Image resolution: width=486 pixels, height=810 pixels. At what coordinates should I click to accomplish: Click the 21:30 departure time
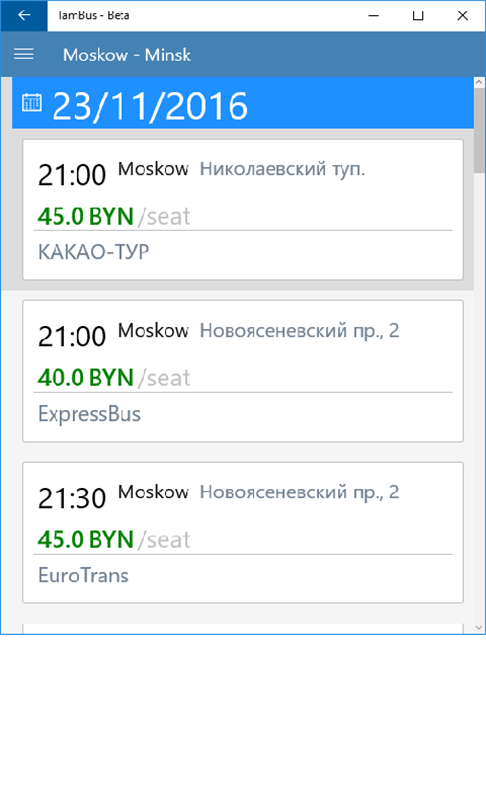tap(72, 499)
